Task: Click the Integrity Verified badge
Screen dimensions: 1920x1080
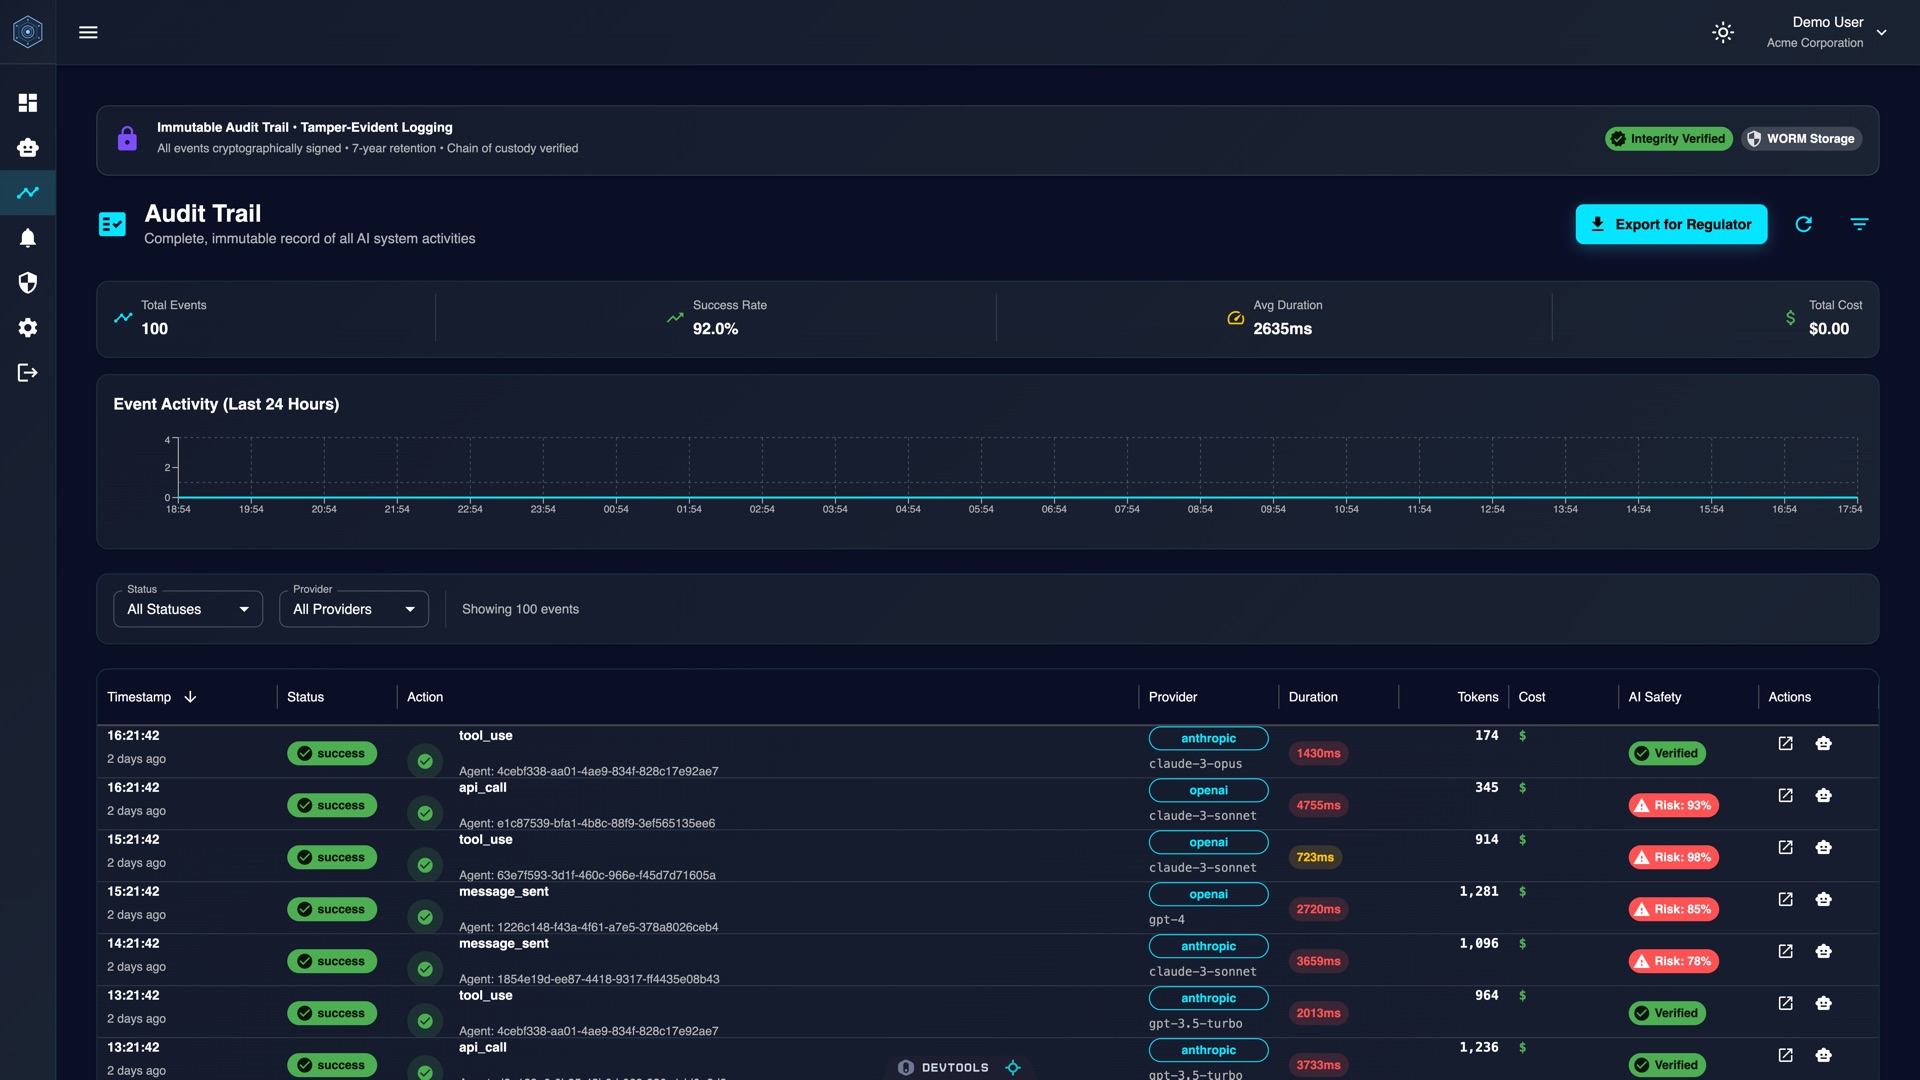Action: (1668, 139)
